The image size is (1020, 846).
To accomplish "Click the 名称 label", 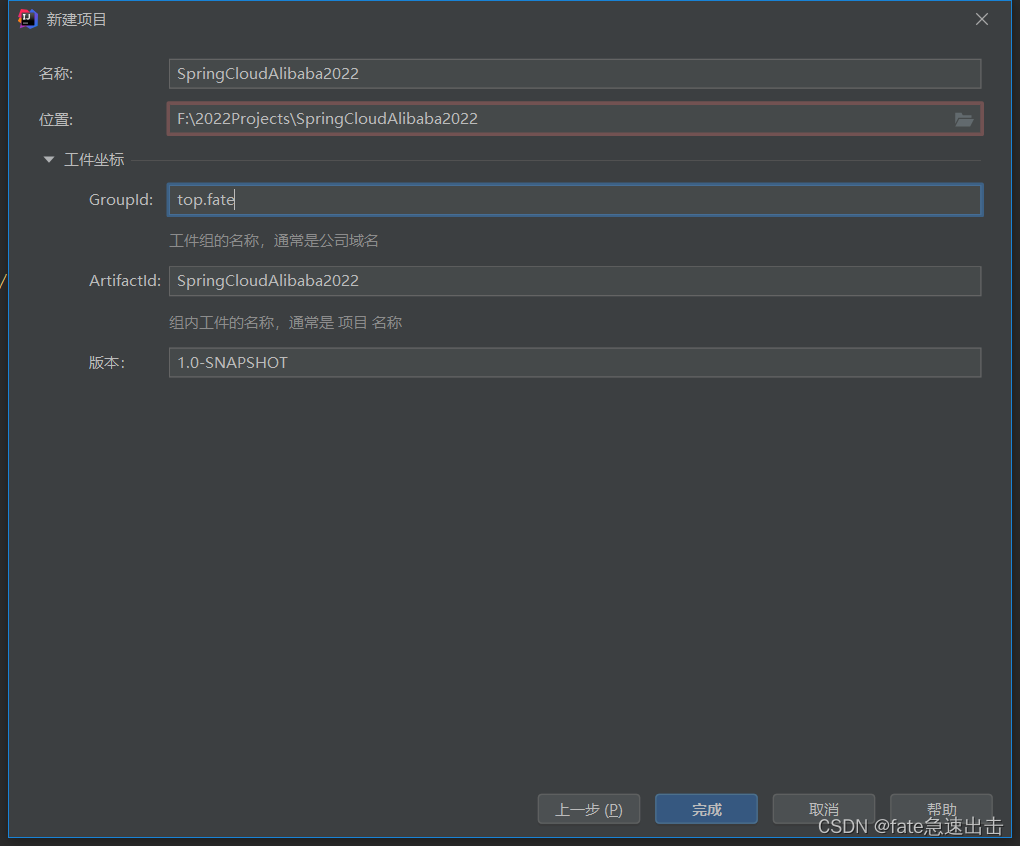I will click(x=56, y=74).
